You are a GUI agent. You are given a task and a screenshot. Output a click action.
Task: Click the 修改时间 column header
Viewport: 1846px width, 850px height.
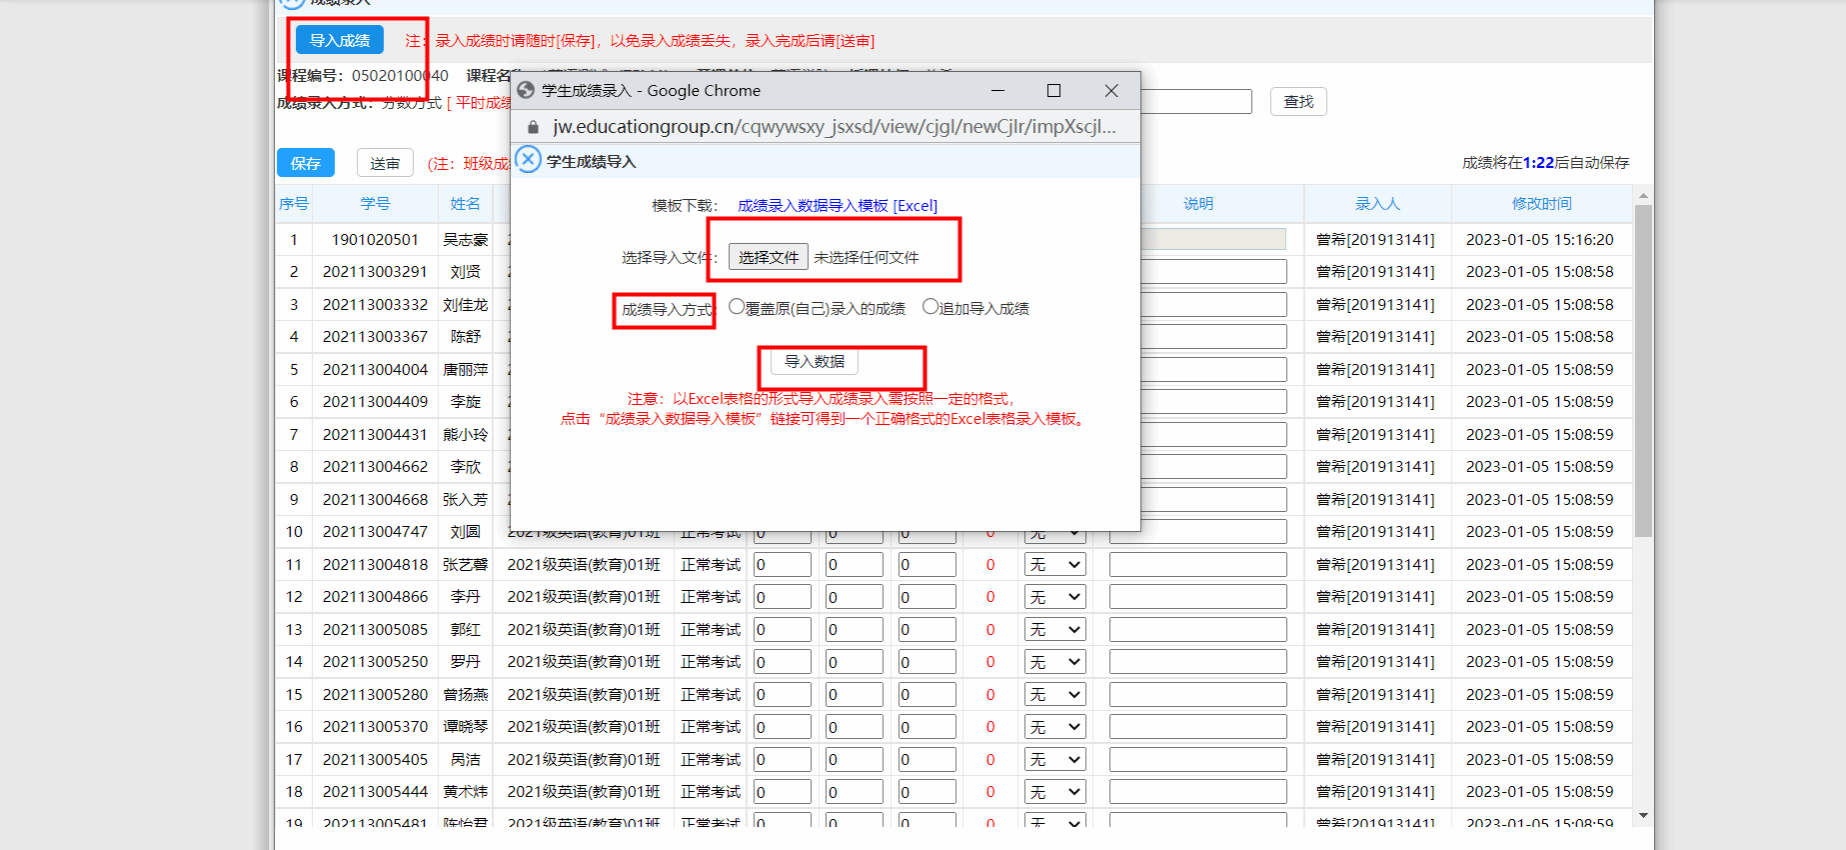(1541, 203)
